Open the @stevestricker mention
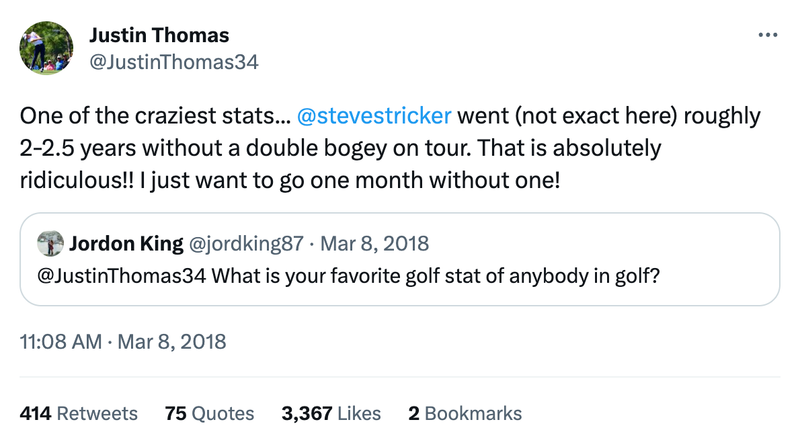 point(374,115)
